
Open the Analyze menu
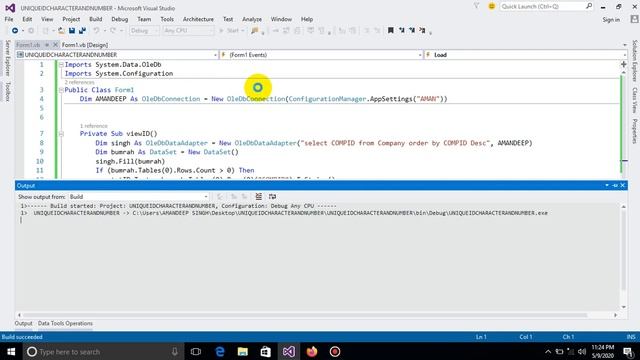[252, 19]
